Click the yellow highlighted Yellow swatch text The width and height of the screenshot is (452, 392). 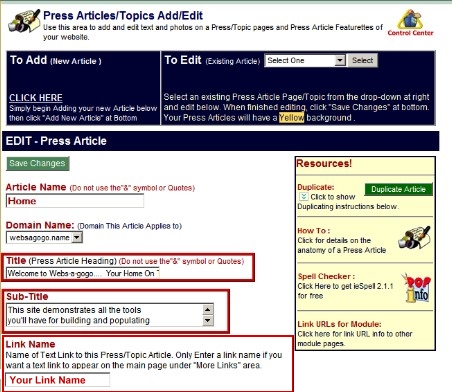291,118
